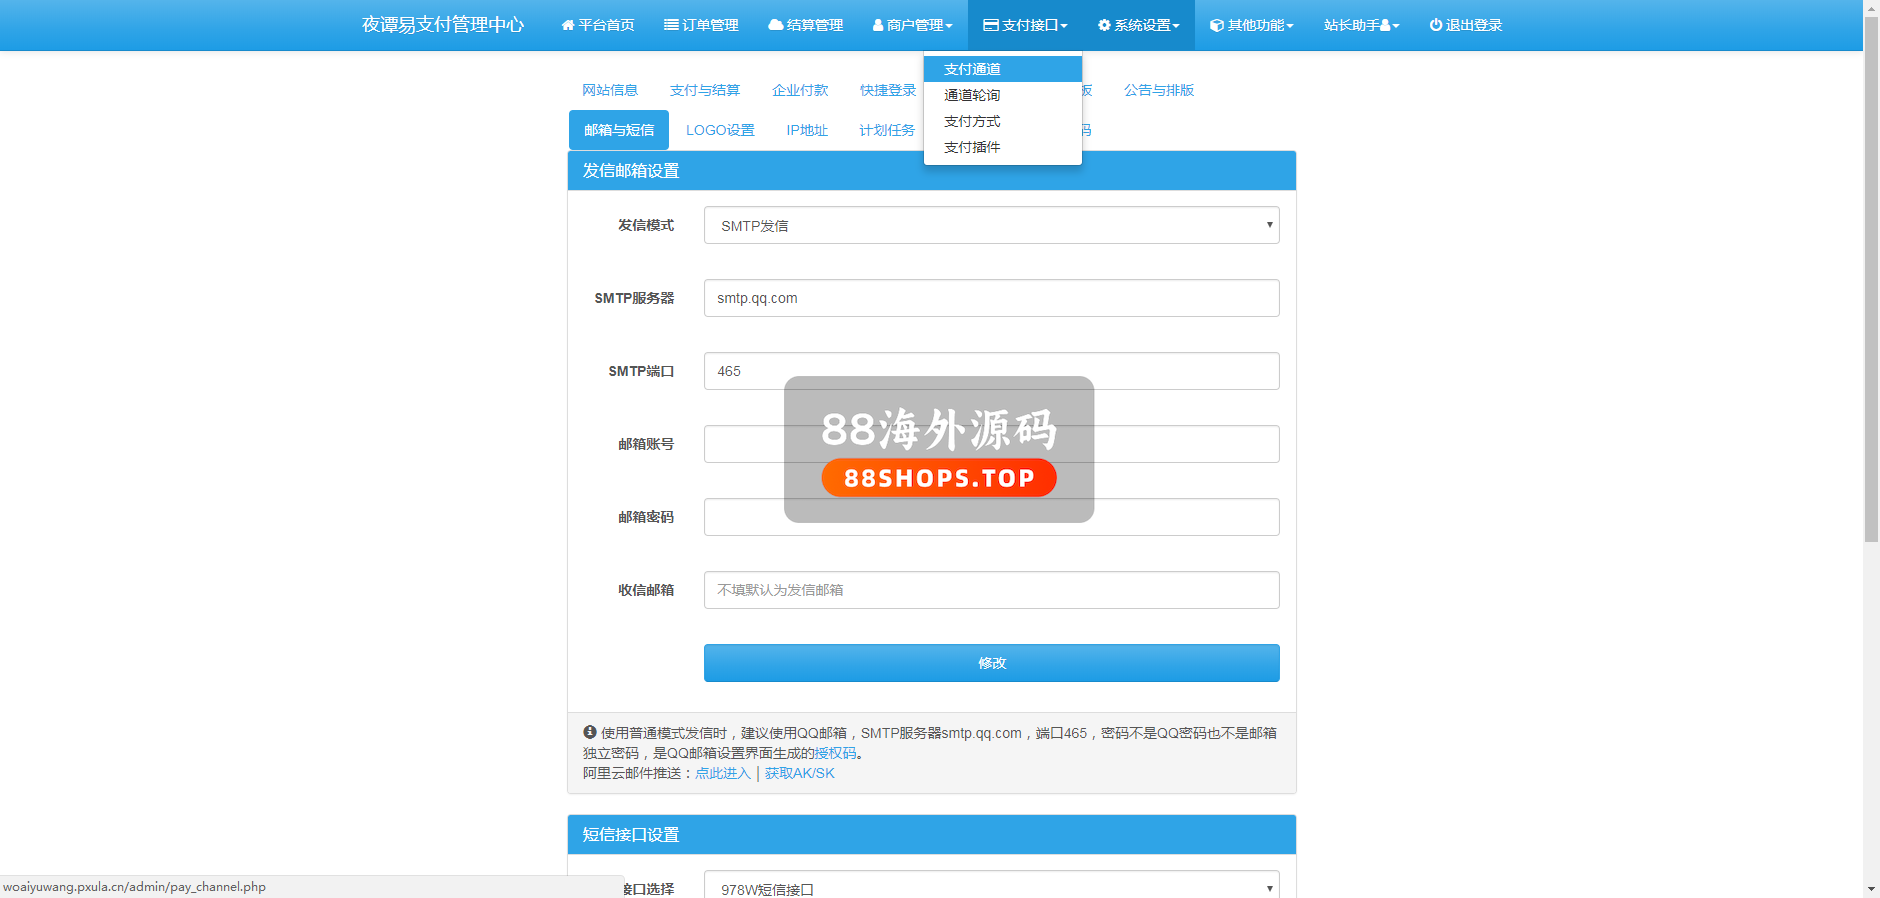Click the gear icon for 系统设置
The image size is (1880, 898).
pyautogui.click(x=1104, y=25)
